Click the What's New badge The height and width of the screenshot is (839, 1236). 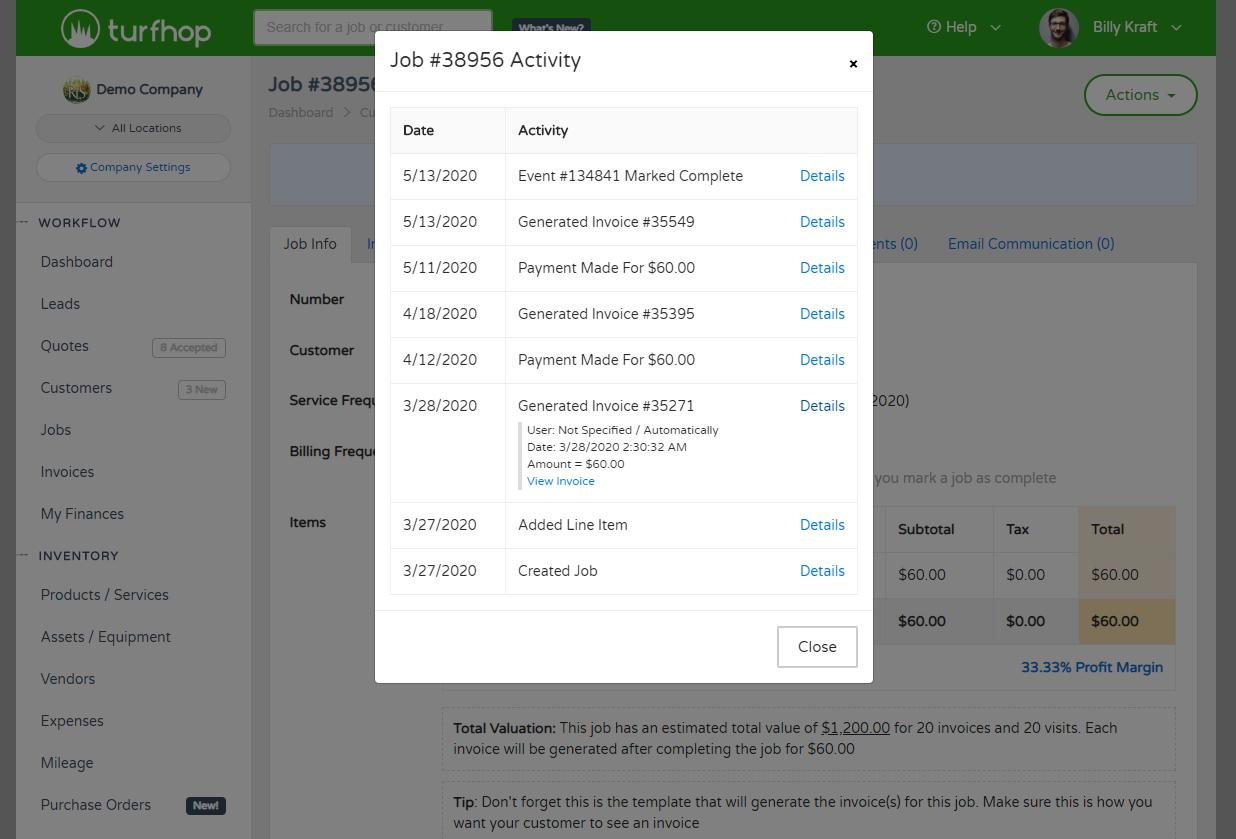point(551,27)
